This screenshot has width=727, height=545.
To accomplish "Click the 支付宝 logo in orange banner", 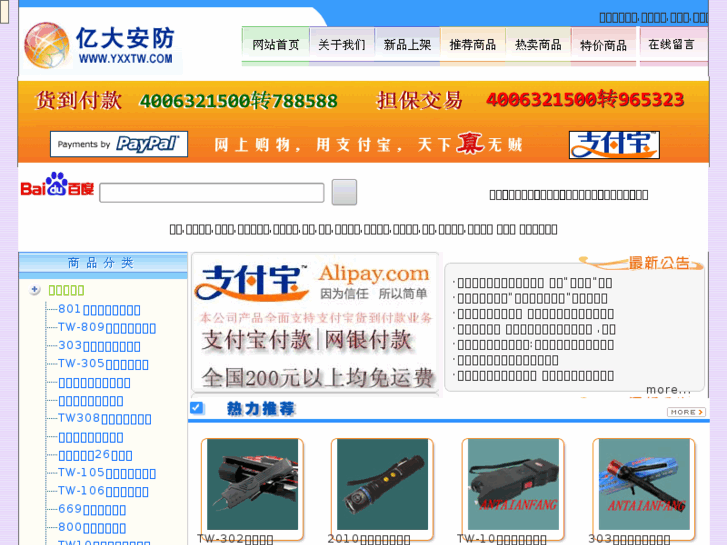I will (x=614, y=145).
